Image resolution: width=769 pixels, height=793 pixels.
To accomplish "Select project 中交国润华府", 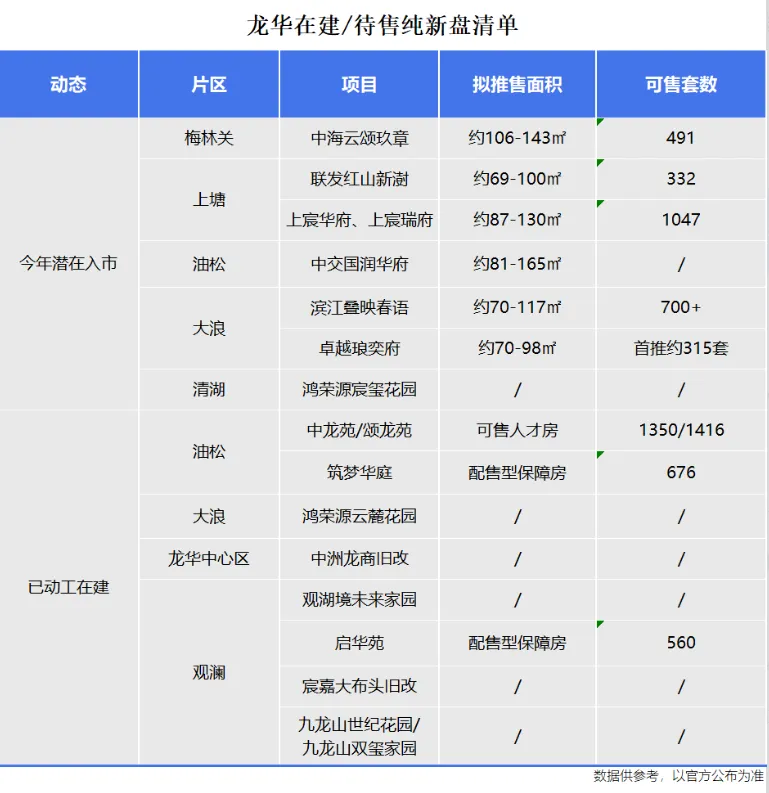I will (x=359, y=264).
